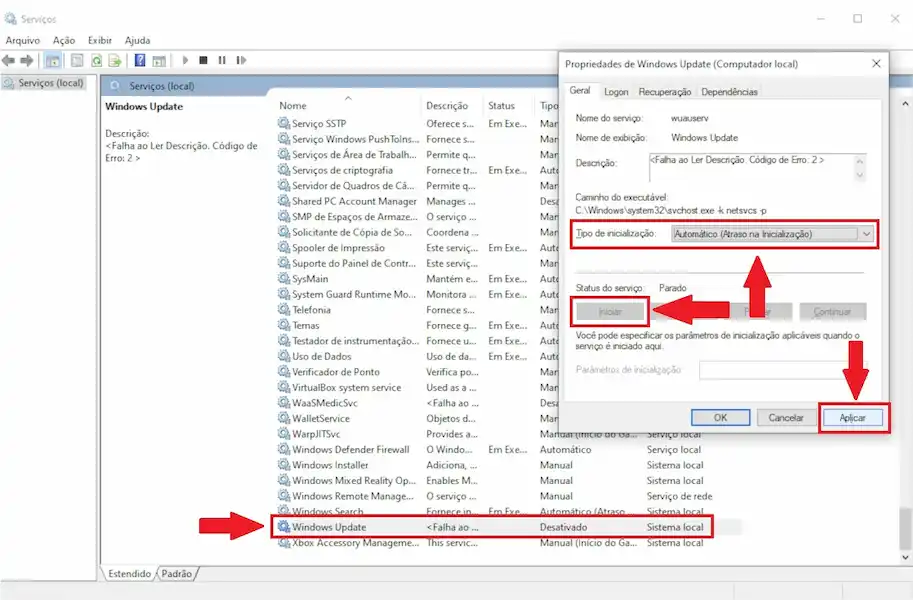Click the Desativado cell of Windows Update

pos(563,527)
